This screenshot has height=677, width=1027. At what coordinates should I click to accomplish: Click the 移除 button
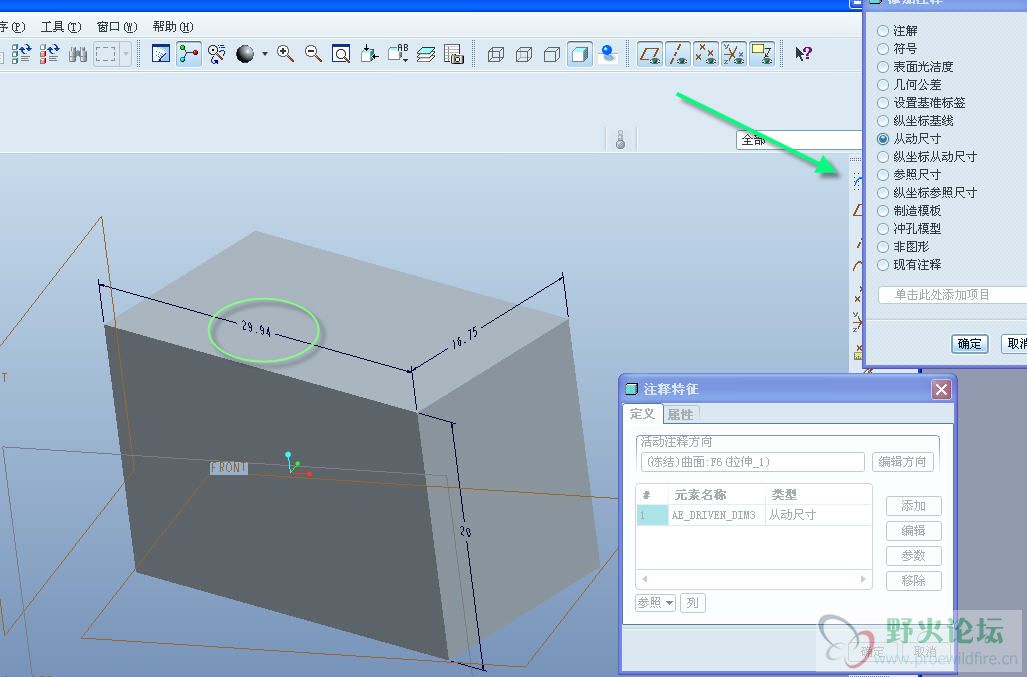[913, 581]
